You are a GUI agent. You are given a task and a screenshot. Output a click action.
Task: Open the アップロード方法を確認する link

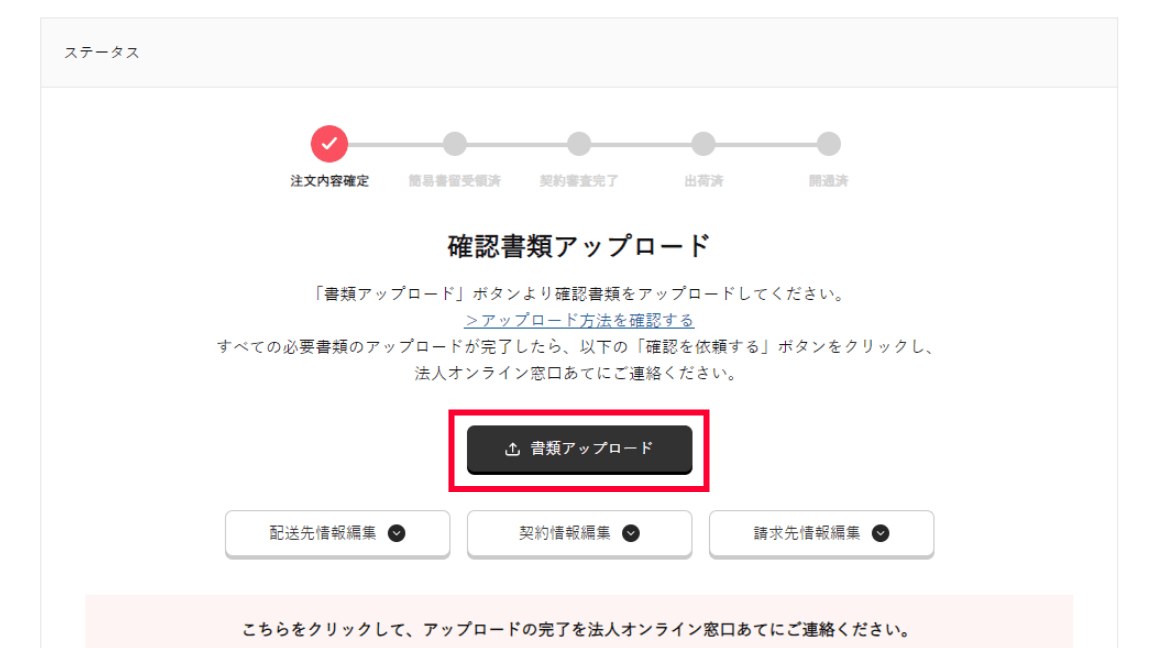click(579, 320)
